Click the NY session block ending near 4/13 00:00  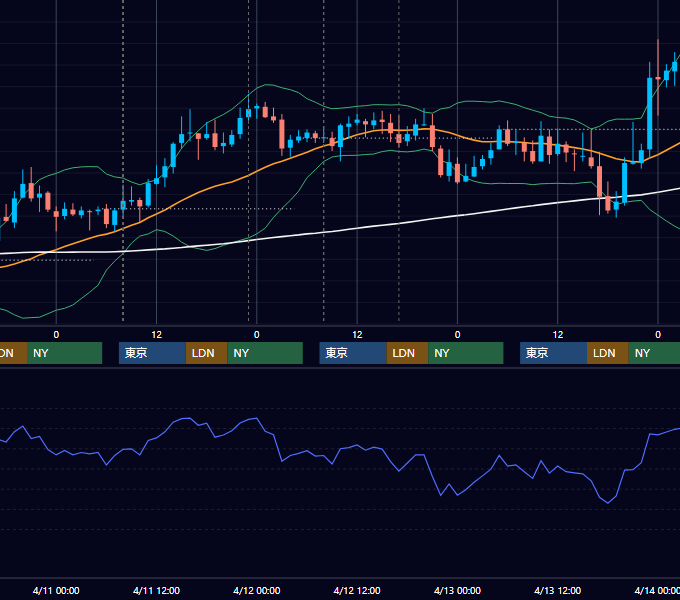coord(466,353)
